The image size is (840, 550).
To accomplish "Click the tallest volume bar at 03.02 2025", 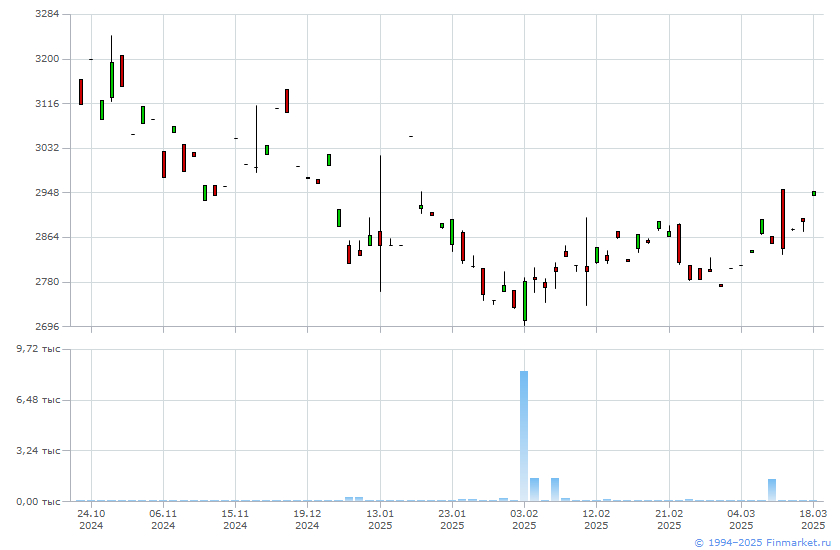I will point(524,436).
